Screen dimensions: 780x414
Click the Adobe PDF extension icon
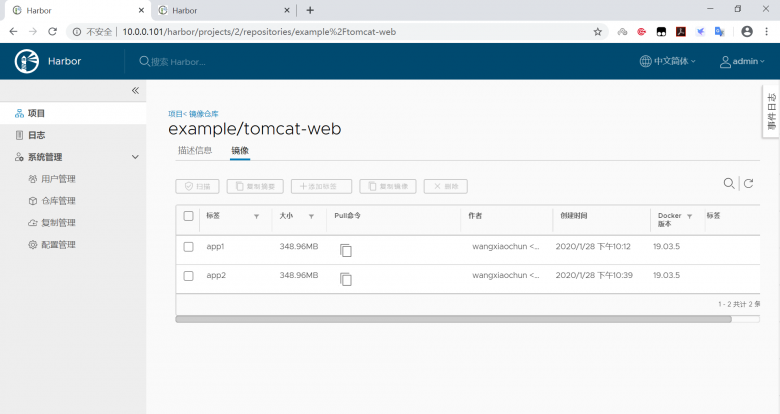[x=681, y=32]
